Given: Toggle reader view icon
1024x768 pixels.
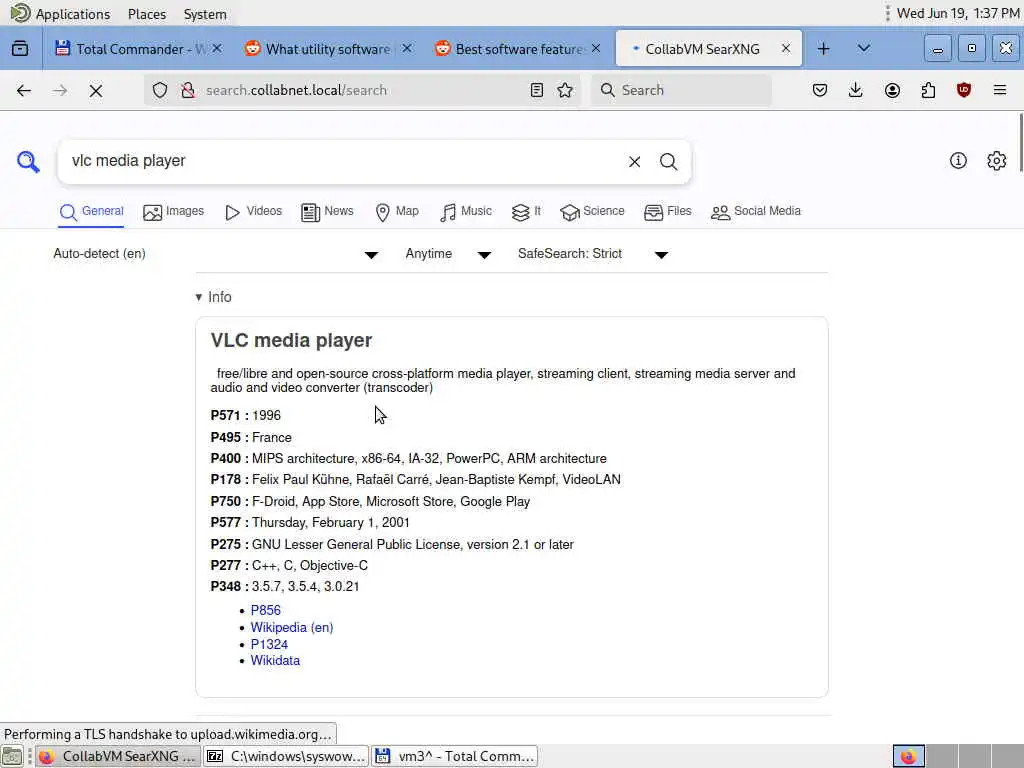Looking at the screenshot, I should [x=537, y=90].
